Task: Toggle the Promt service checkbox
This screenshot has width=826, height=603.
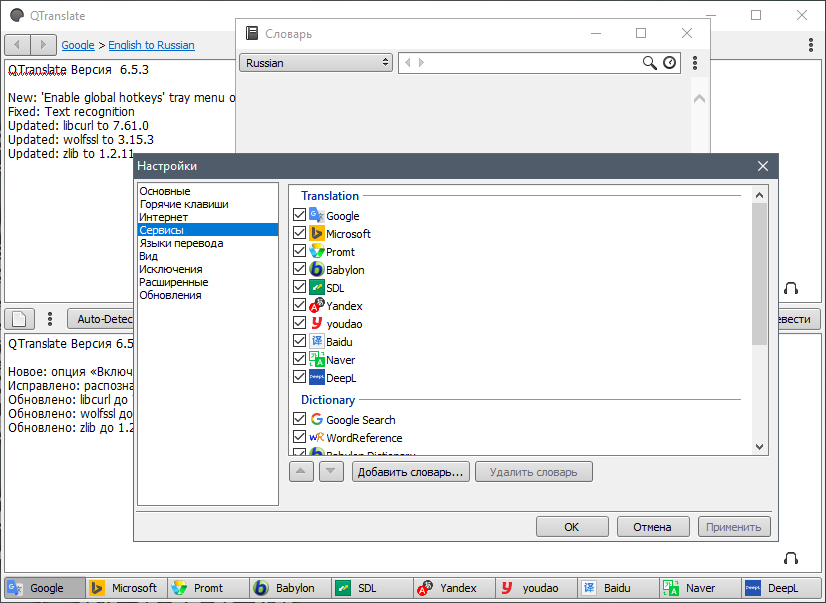Action: point(299,251)
